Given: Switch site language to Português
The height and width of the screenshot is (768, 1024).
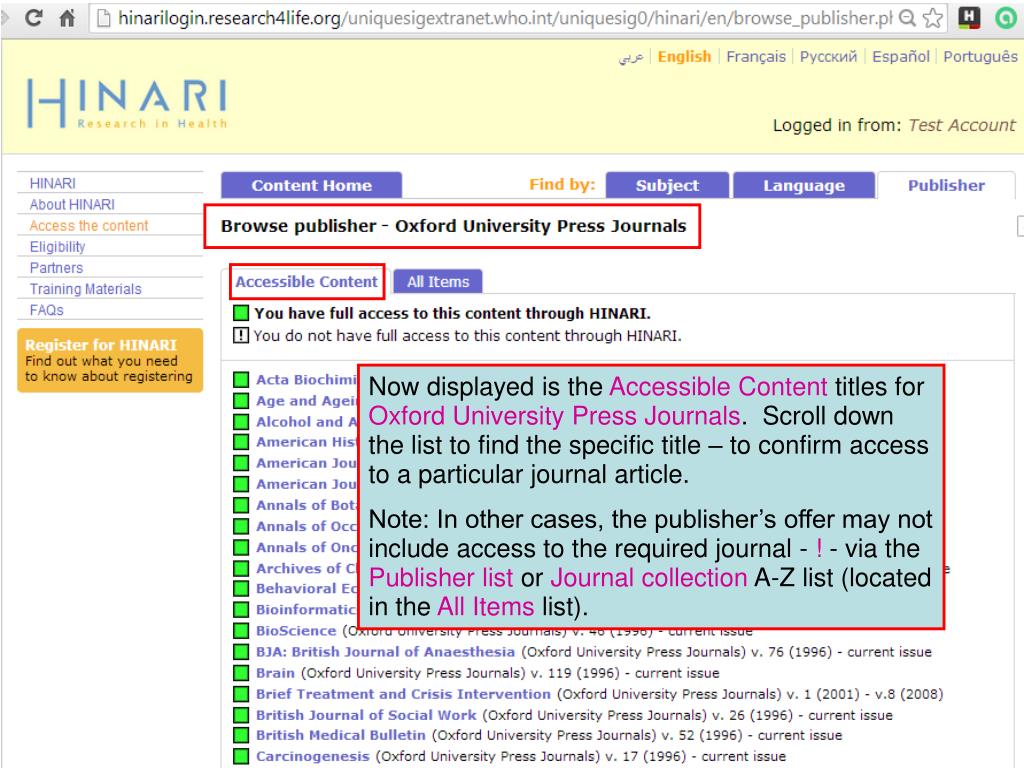Looking at the screenshot, I should click(980, 57).
